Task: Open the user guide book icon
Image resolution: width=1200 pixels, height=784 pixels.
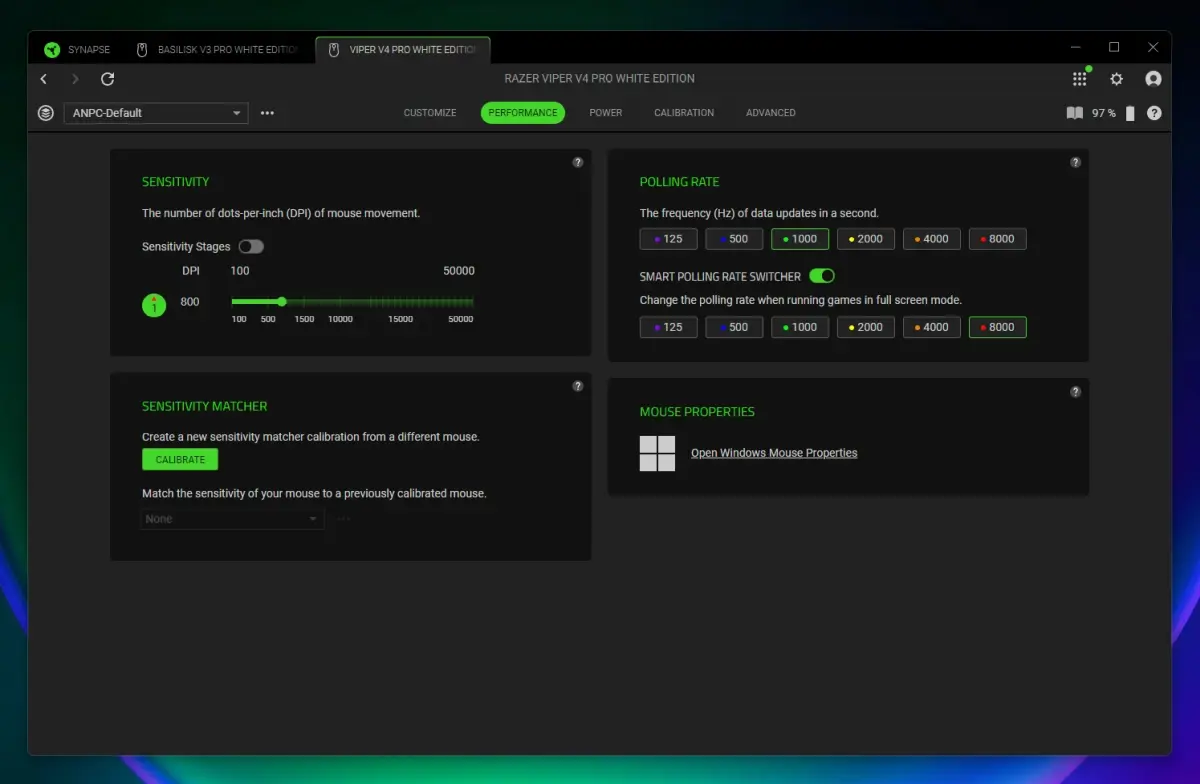Action: tap(1075, 113)
